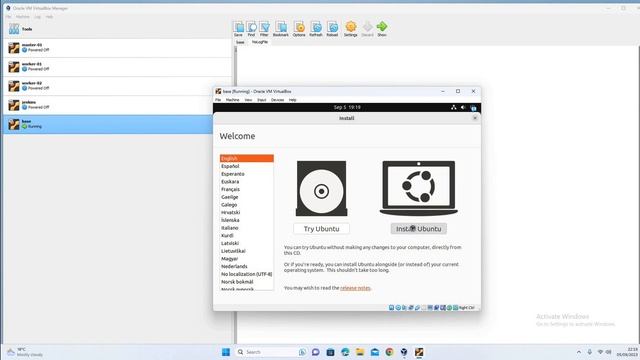
Task: Click the green Show arrow icon
Action: 382,29
